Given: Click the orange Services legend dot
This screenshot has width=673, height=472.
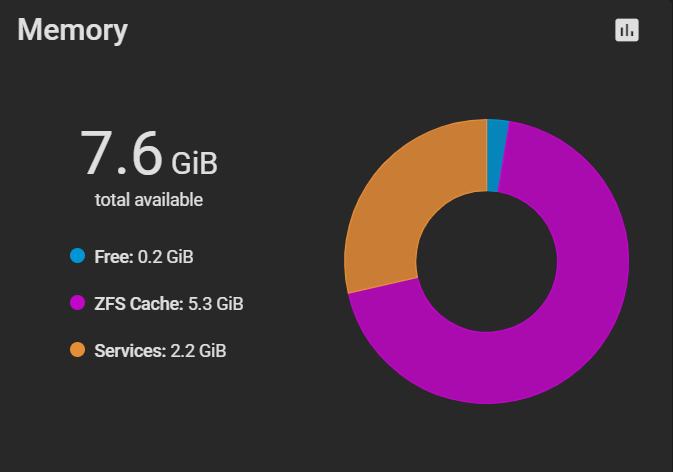Looking at the screenshot, I should pyautogui.click(x=78, y=350).
